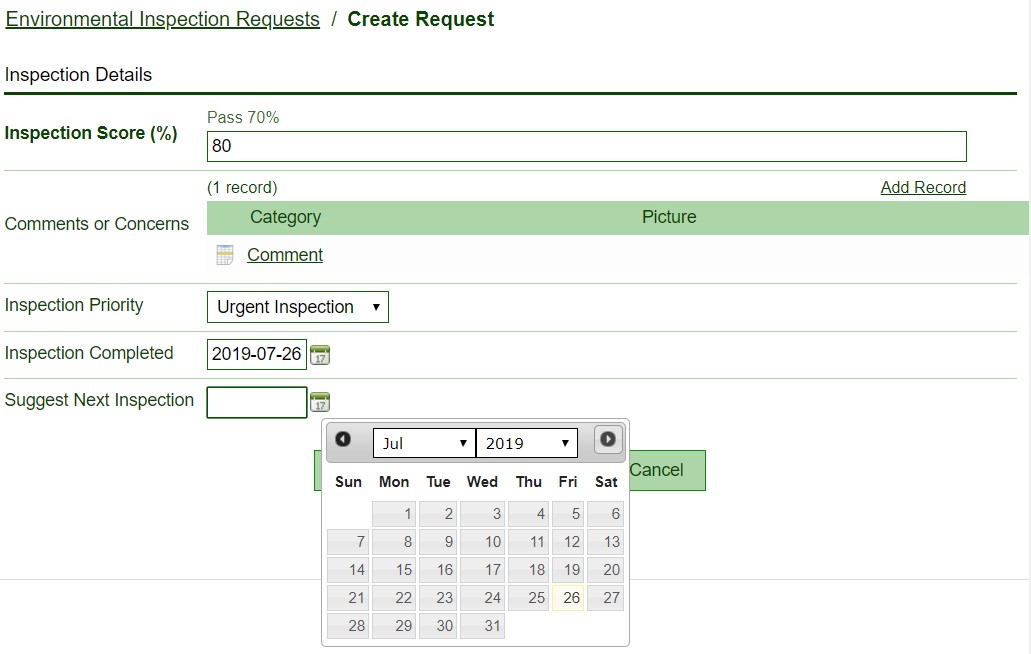Open the Comment record link

285,255
